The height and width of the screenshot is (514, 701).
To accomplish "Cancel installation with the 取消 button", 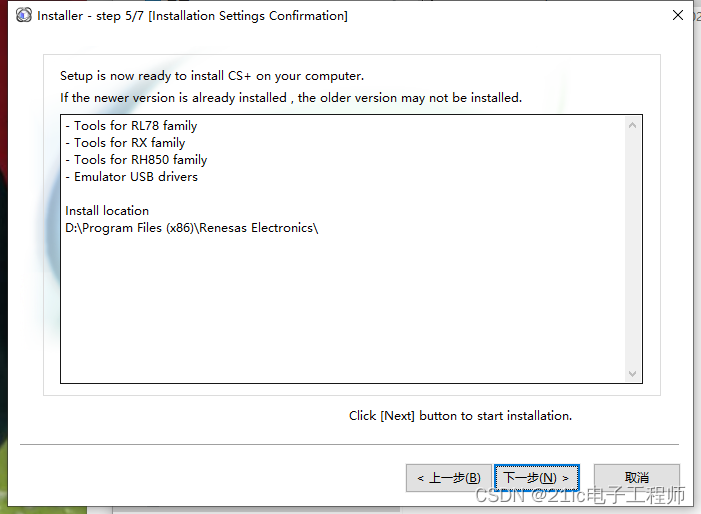I will click(x=637, y=478).
